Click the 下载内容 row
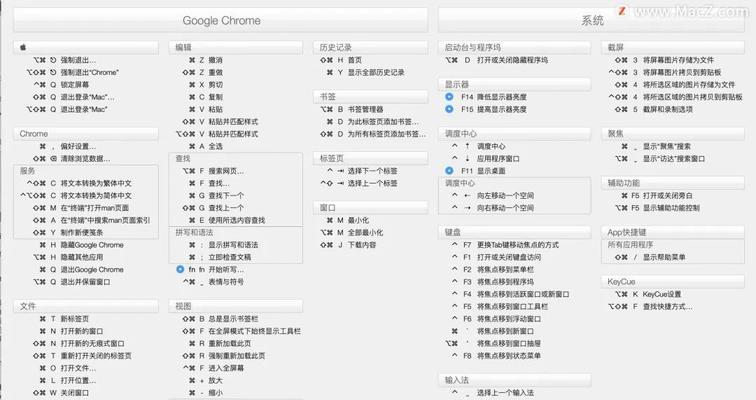The width and height of the screenshot is (756, 400). pos(348,245)
